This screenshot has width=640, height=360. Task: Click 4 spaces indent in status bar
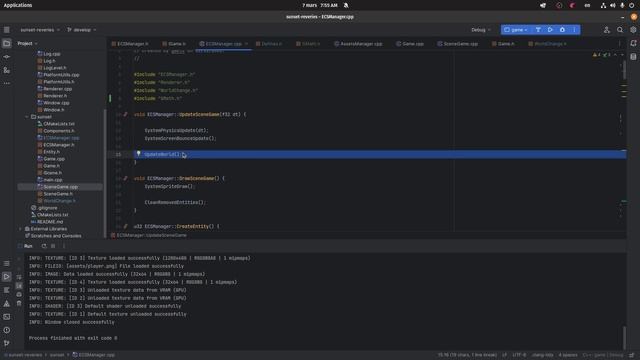[568, 355]
